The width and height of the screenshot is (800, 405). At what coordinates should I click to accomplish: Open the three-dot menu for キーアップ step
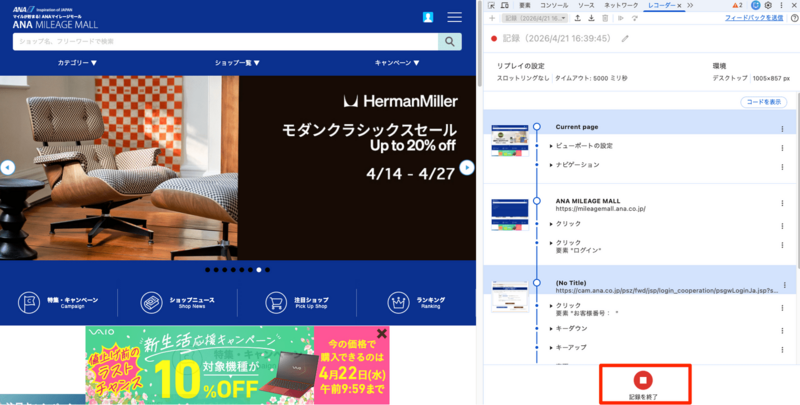(x=782, y=349)
